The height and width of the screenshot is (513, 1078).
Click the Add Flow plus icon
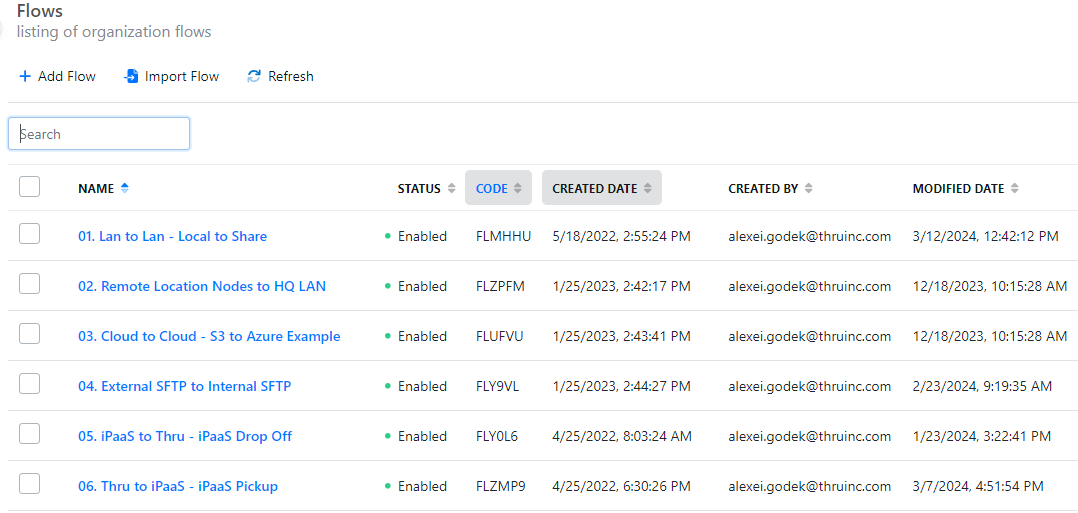(x=25, y=77)
